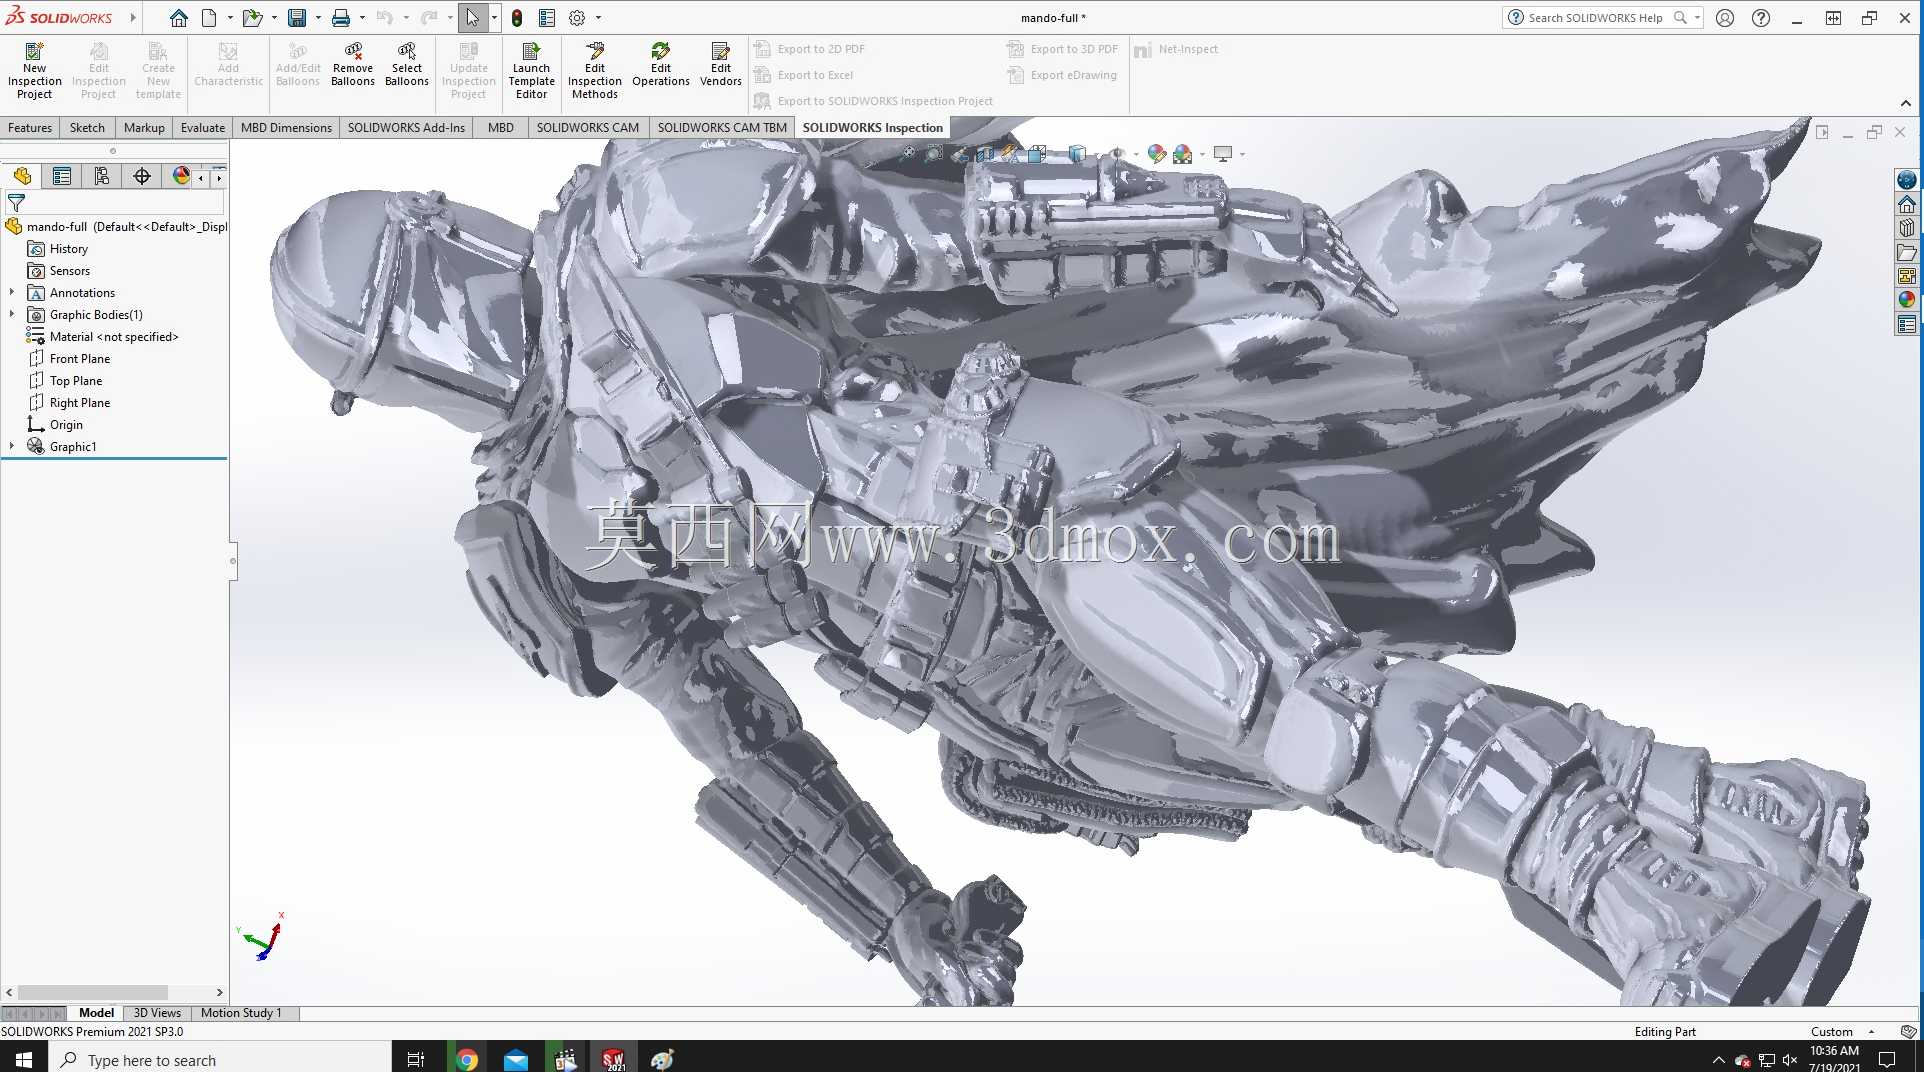Screen dimensions: 1924x1072
Task: Click the Home (Welcome) icon in the top toolbar
Action: coord(179,18)
